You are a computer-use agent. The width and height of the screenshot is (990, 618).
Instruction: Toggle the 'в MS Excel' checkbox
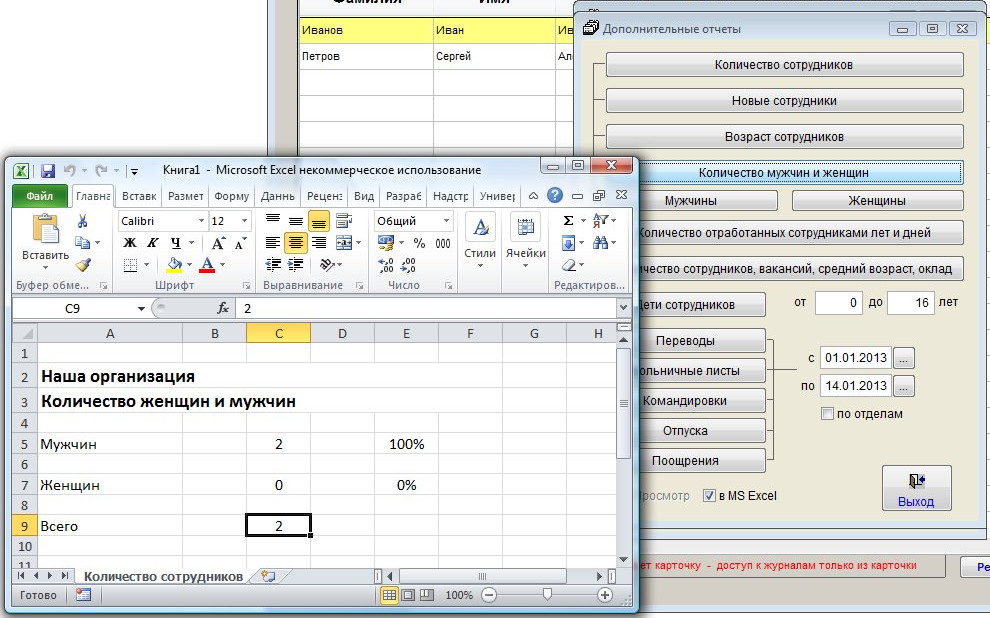[x=709, y=496]
